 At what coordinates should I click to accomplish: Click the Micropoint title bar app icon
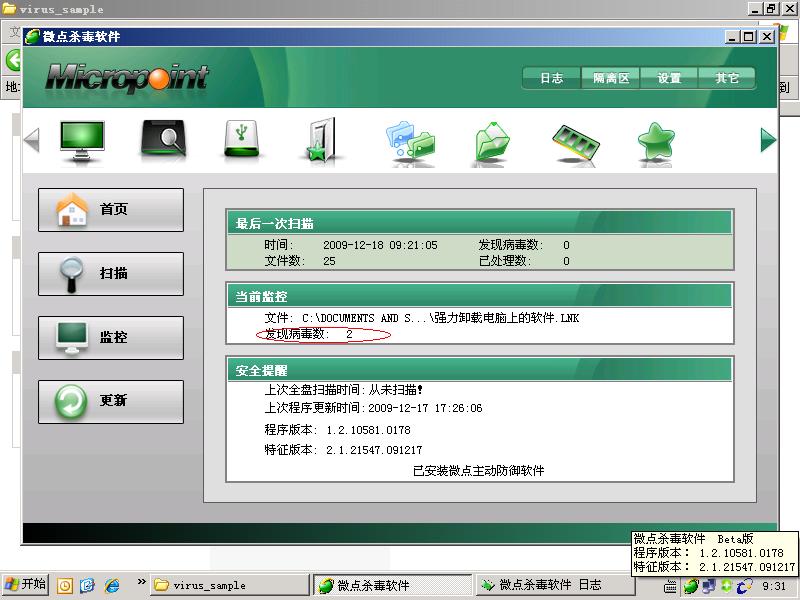point(32,37)
